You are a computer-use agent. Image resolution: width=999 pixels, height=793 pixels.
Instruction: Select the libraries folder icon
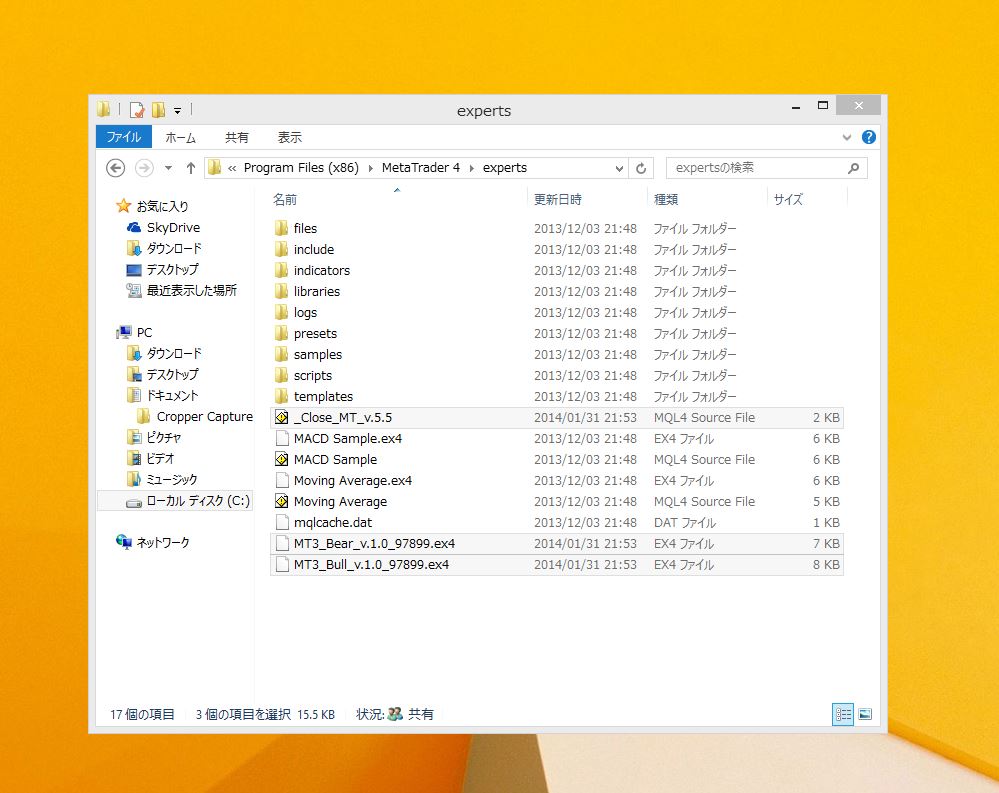[x=282, y=291]
